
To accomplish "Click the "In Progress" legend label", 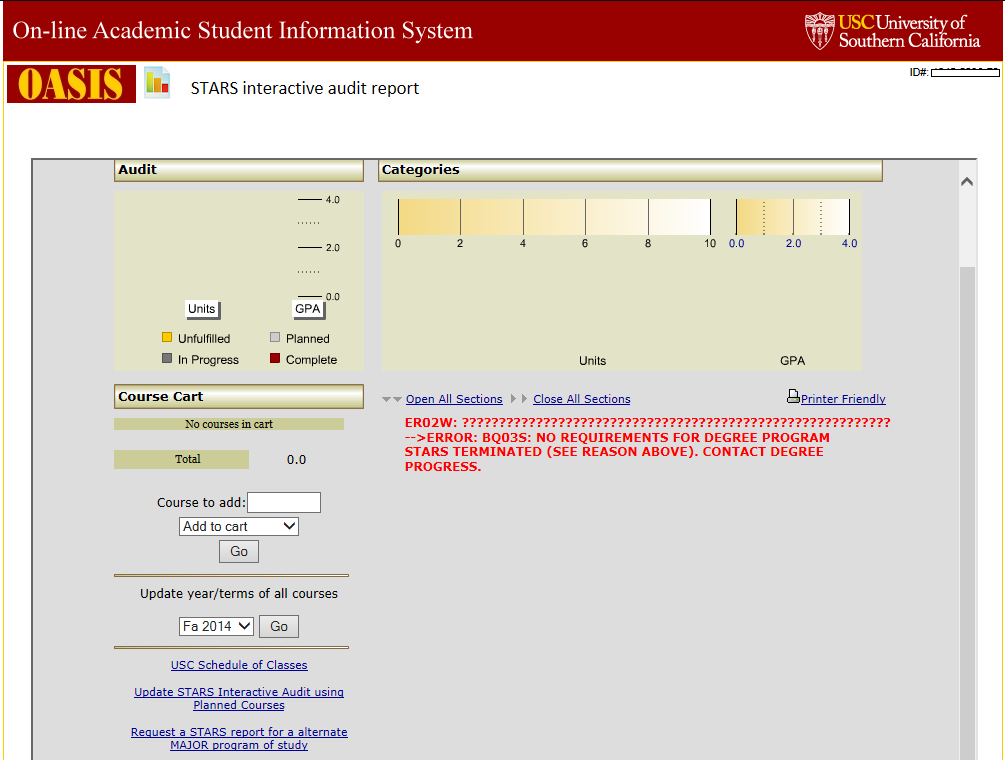I will [x=208, y=360].
